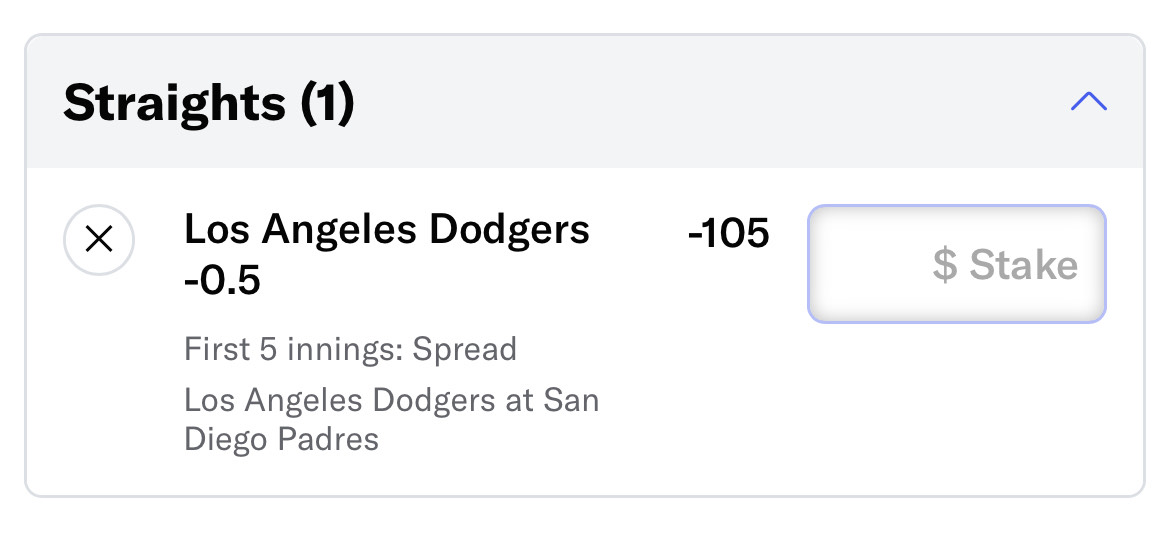
Task: Click the (1) bet count in header
Action: 327,103
